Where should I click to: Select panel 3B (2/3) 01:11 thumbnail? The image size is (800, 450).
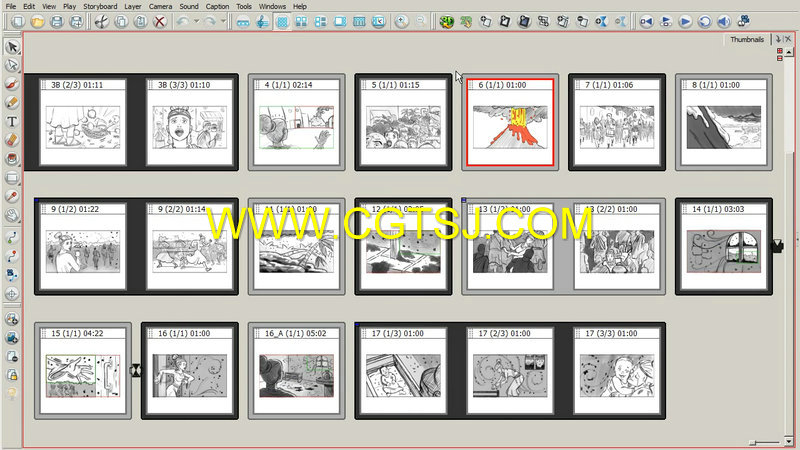(x=83, y=122)
